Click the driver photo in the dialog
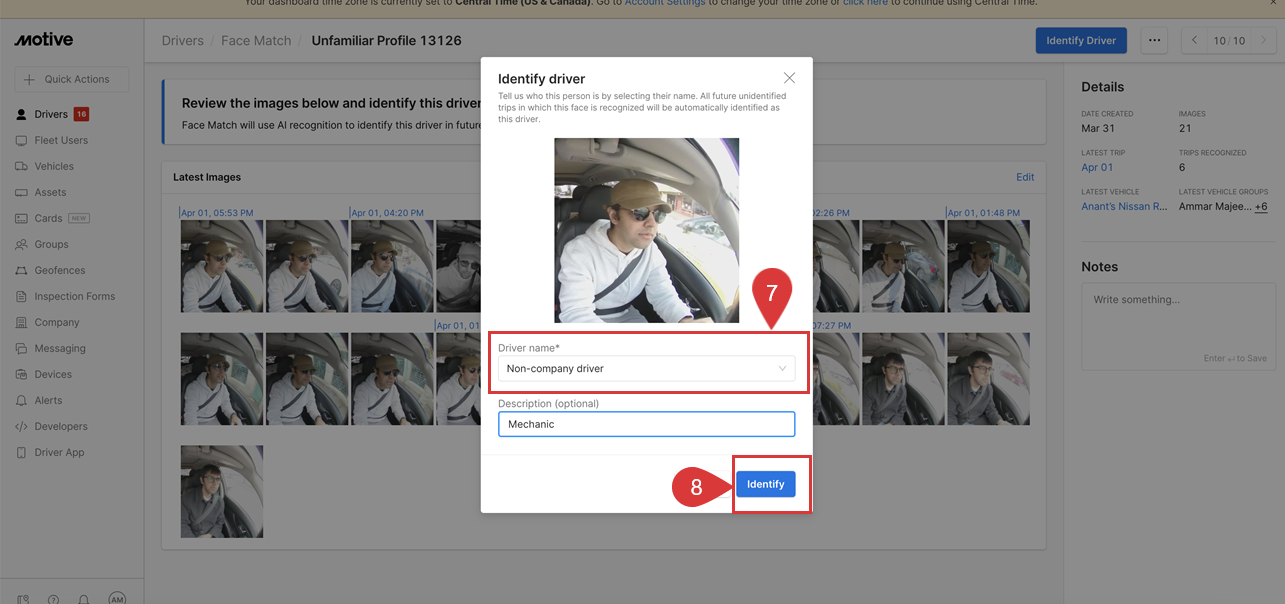This screenshot has width=1285, height=604. click(647, 230)
